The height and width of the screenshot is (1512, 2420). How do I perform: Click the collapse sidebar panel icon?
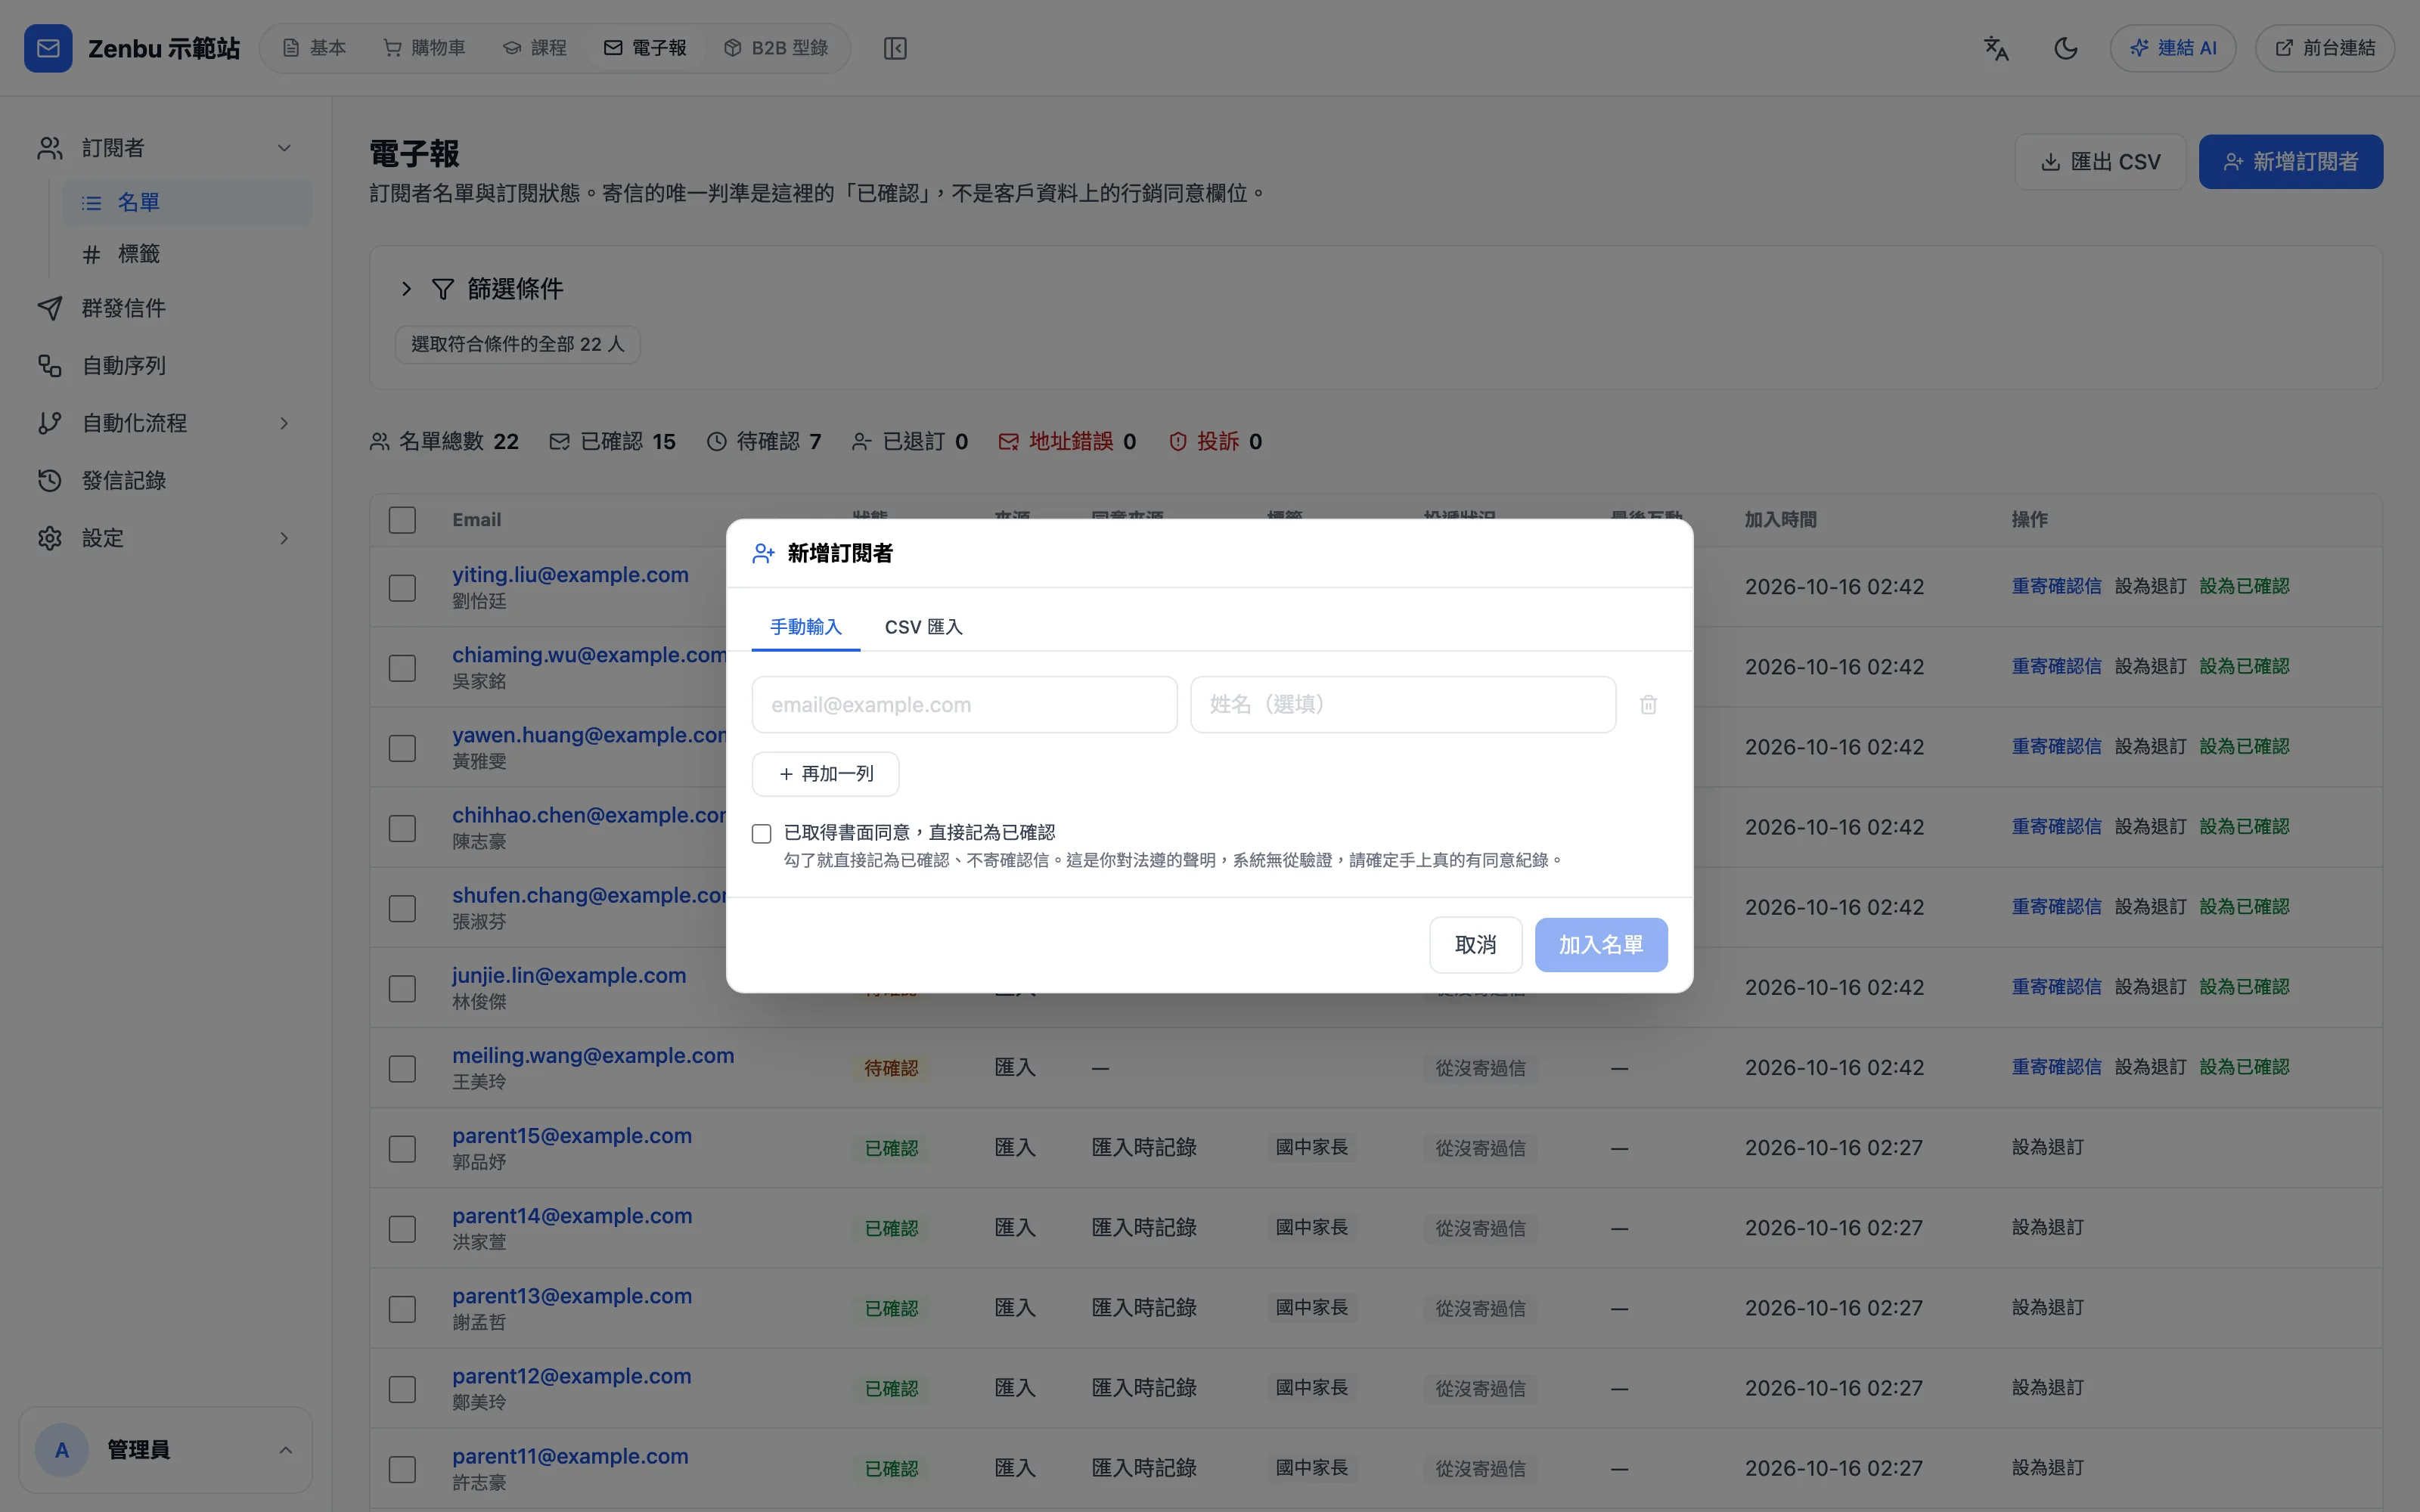[895, 48]
